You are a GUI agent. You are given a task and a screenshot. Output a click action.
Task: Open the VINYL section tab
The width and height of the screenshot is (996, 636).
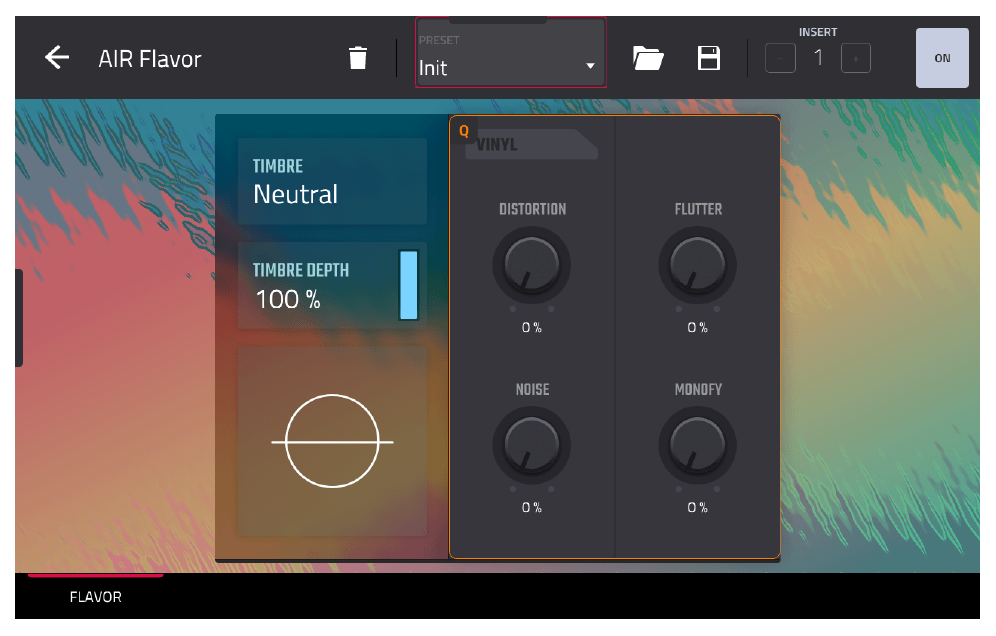(531, 144)
